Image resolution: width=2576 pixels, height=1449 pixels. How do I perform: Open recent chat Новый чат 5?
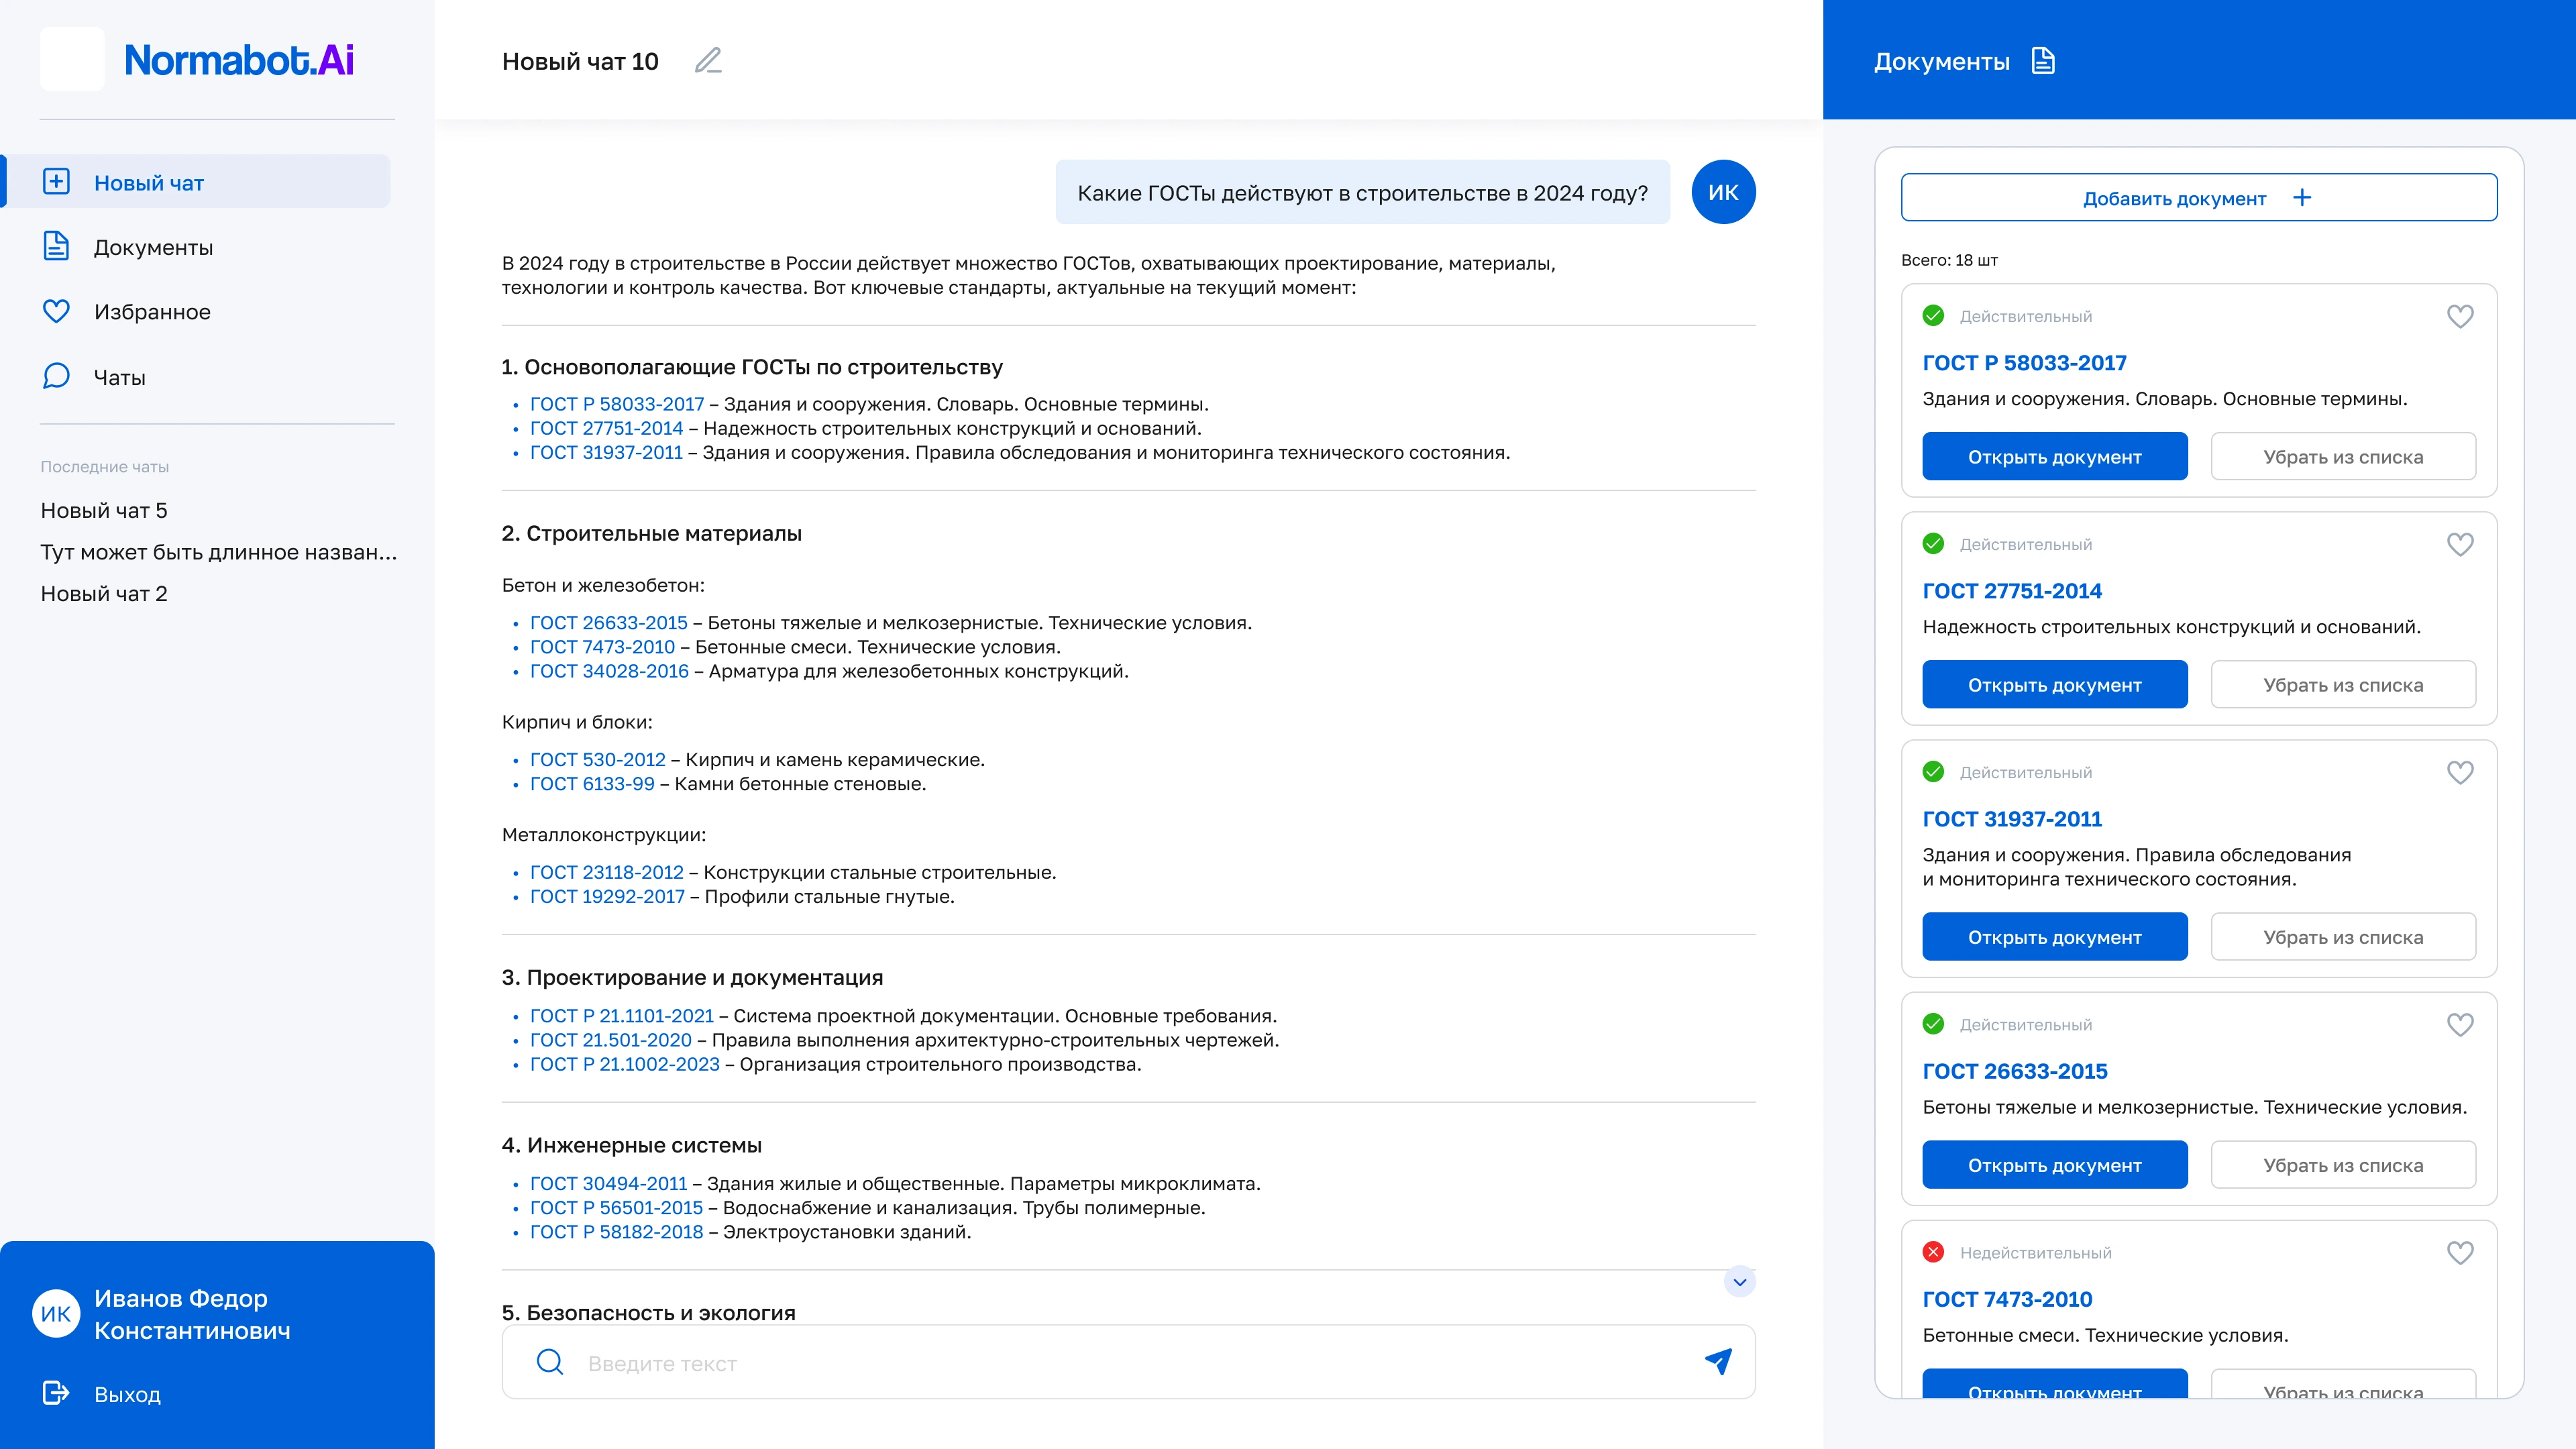pyautogui.click(x=104, y=510)
